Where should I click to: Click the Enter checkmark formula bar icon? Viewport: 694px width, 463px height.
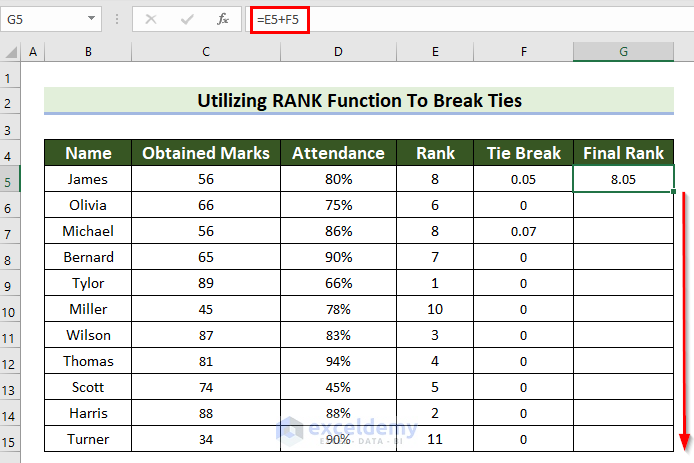tap(187, 19)
